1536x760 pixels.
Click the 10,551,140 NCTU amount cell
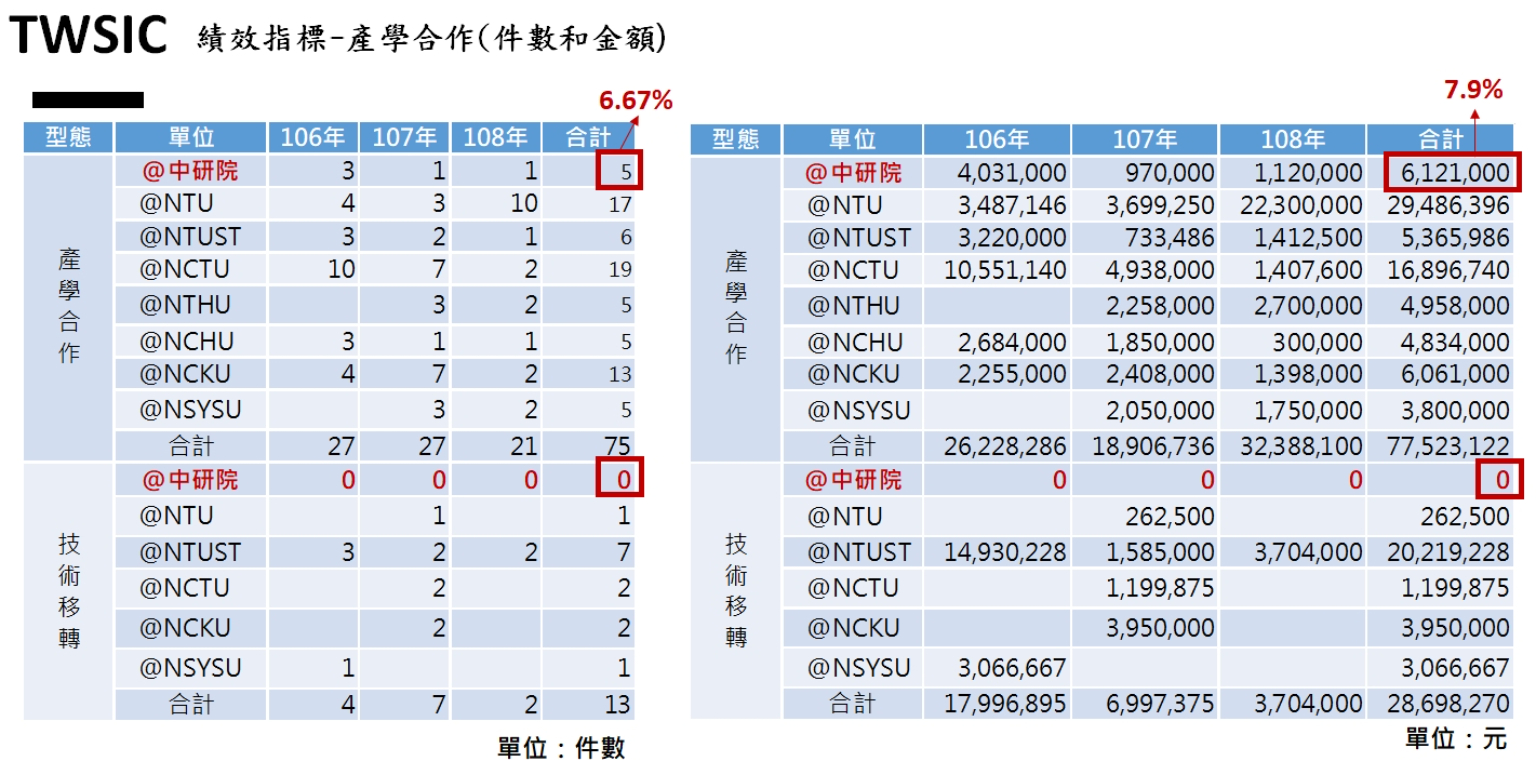click(1006, 270)
